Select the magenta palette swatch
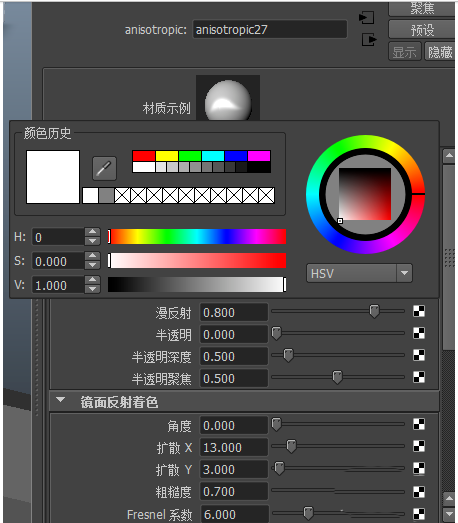Viewport: 458px width, 523px height. 259,156
